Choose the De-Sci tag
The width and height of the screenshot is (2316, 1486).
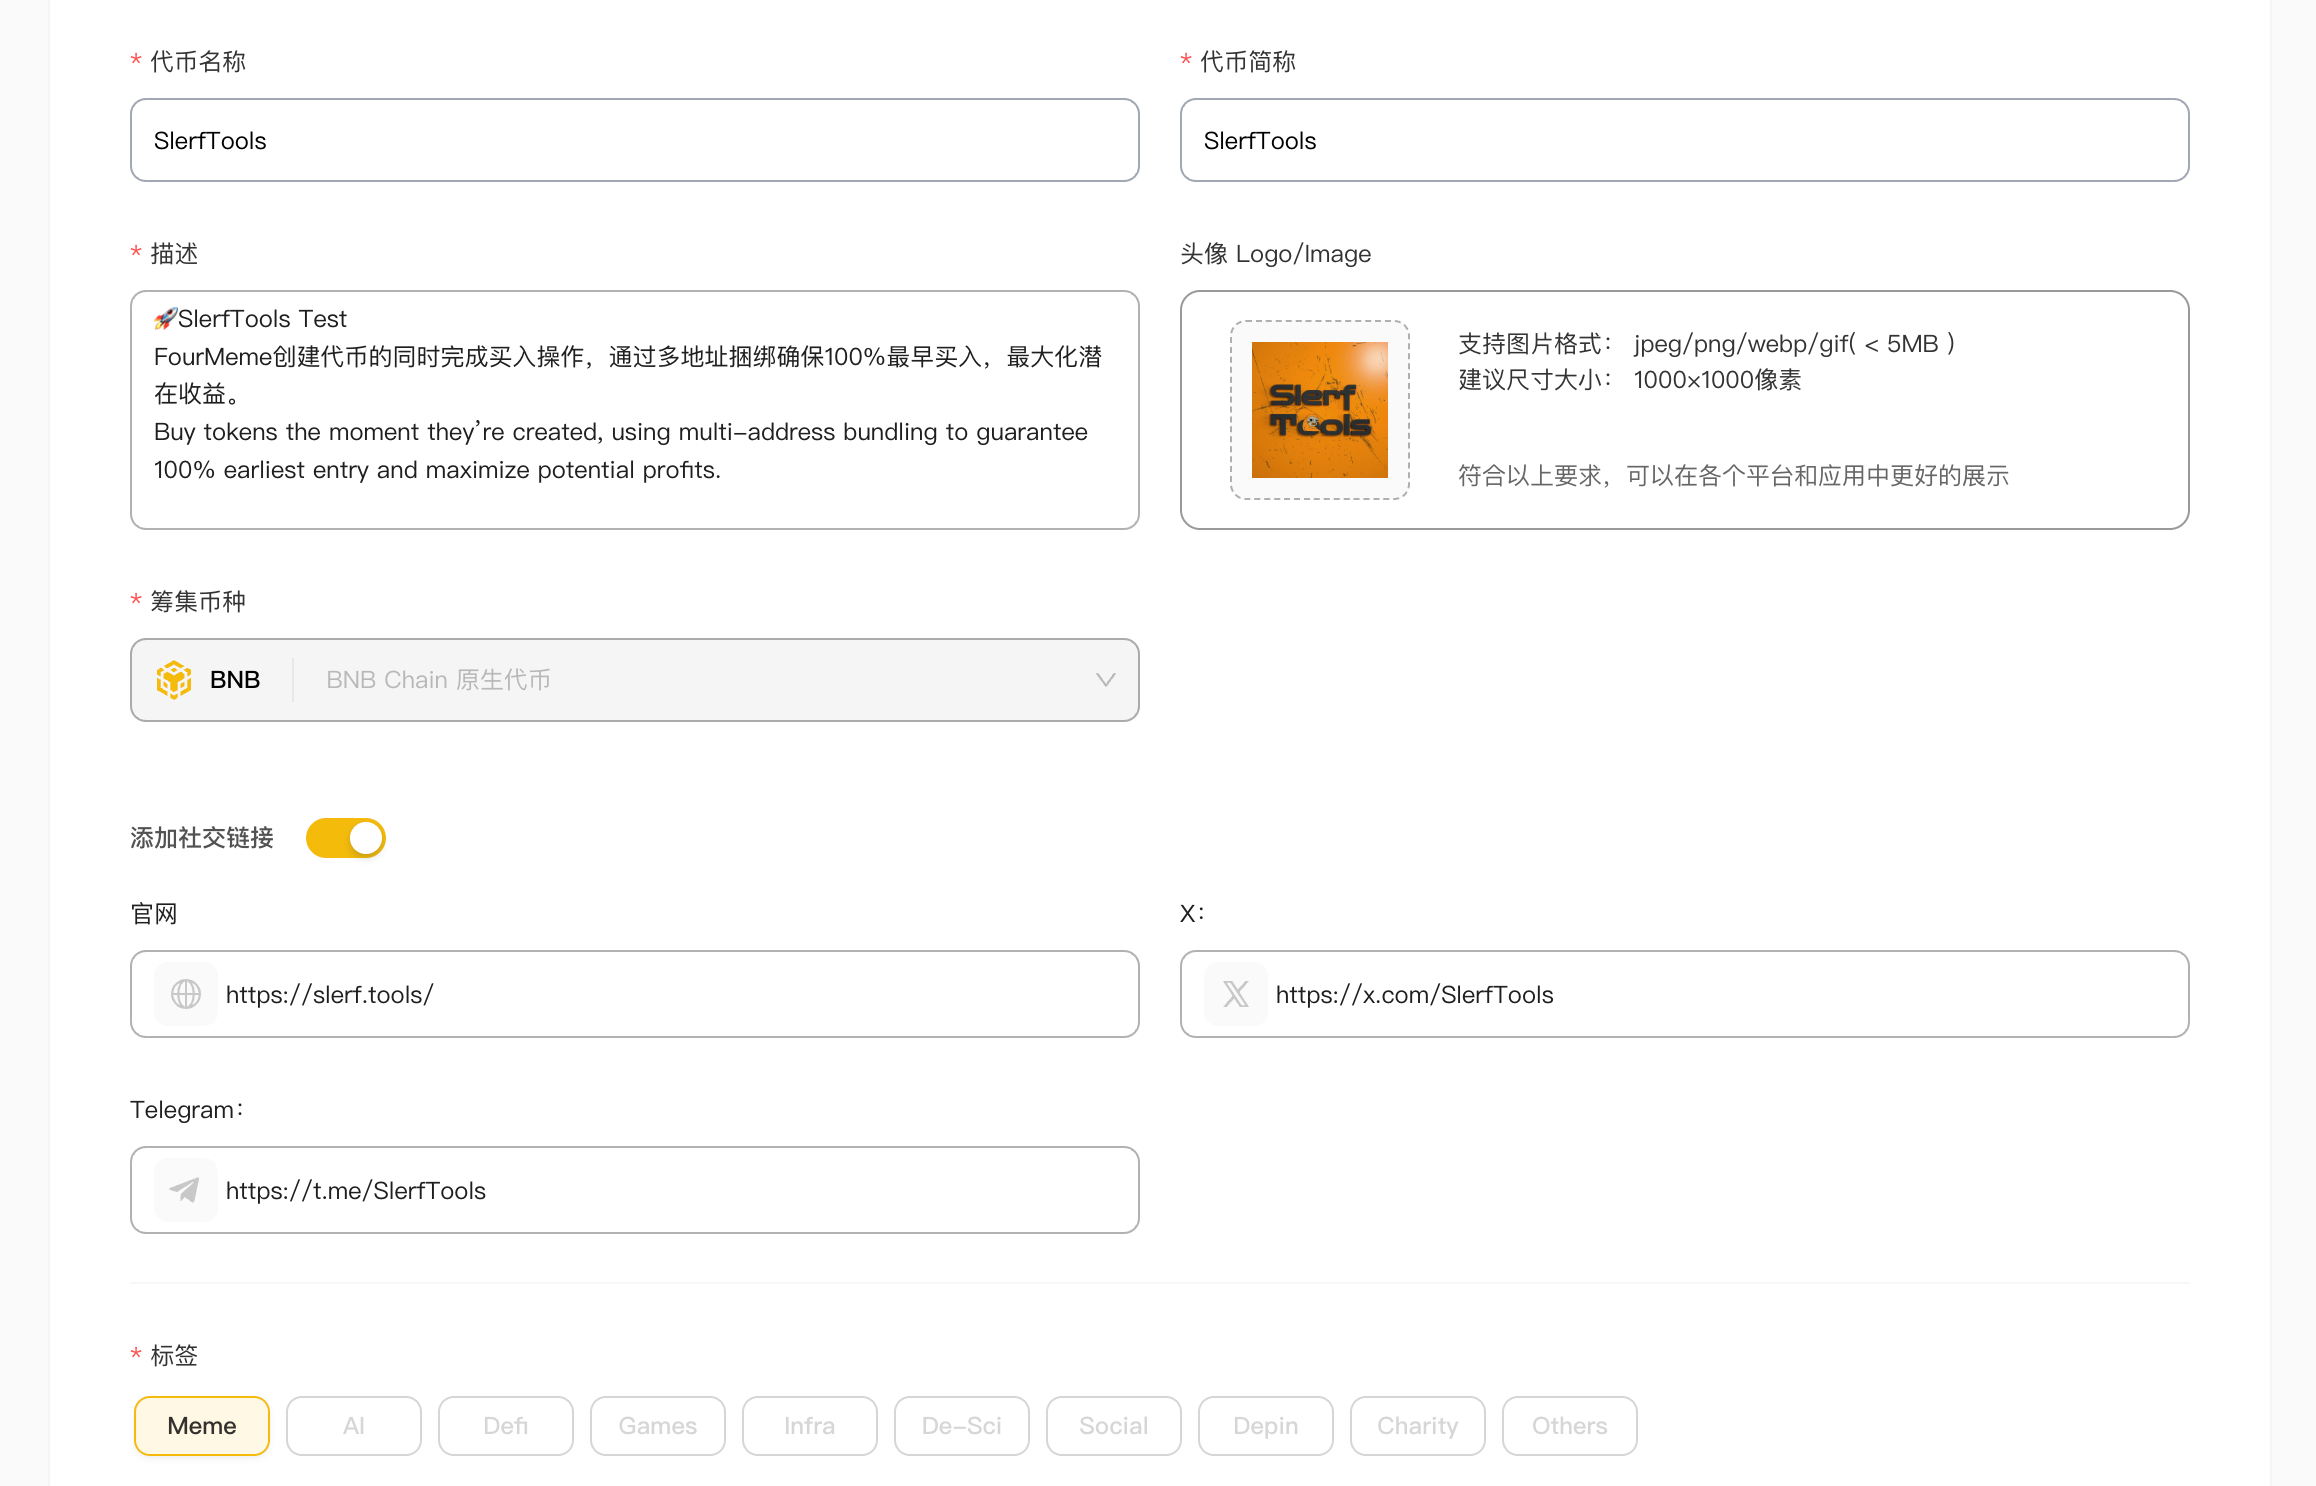(962, 1426)
